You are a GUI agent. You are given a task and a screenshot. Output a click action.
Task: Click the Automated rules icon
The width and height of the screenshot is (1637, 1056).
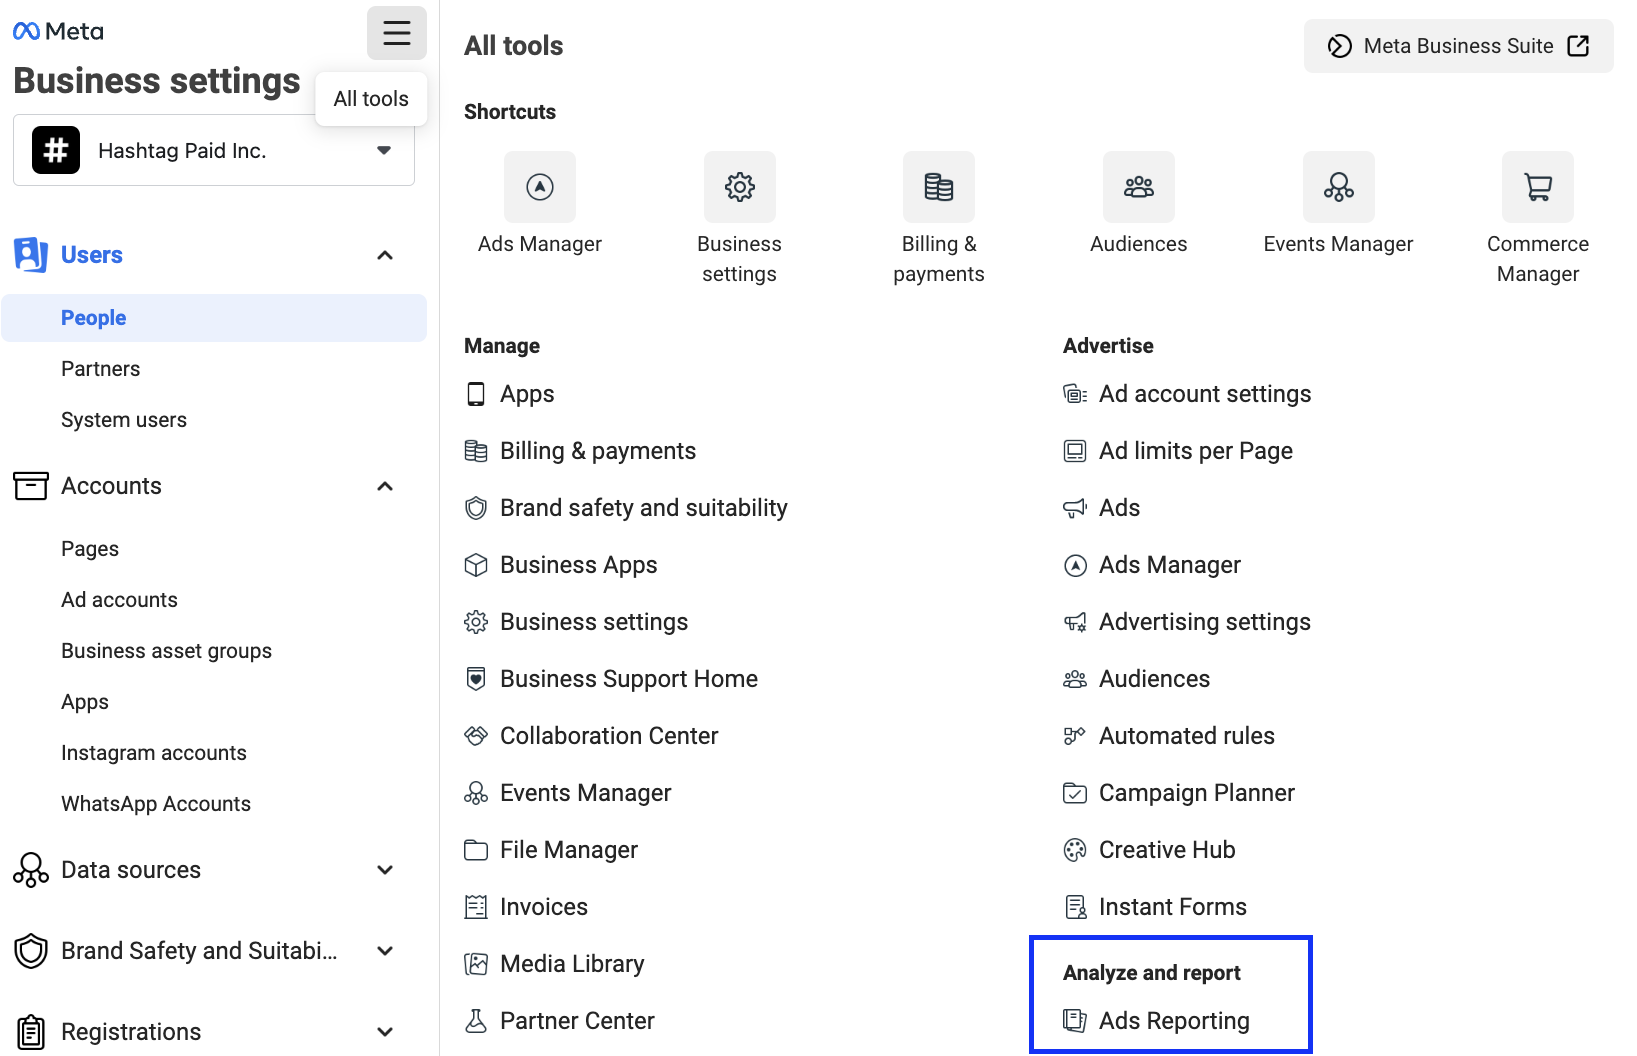(x=1075, y=736)
